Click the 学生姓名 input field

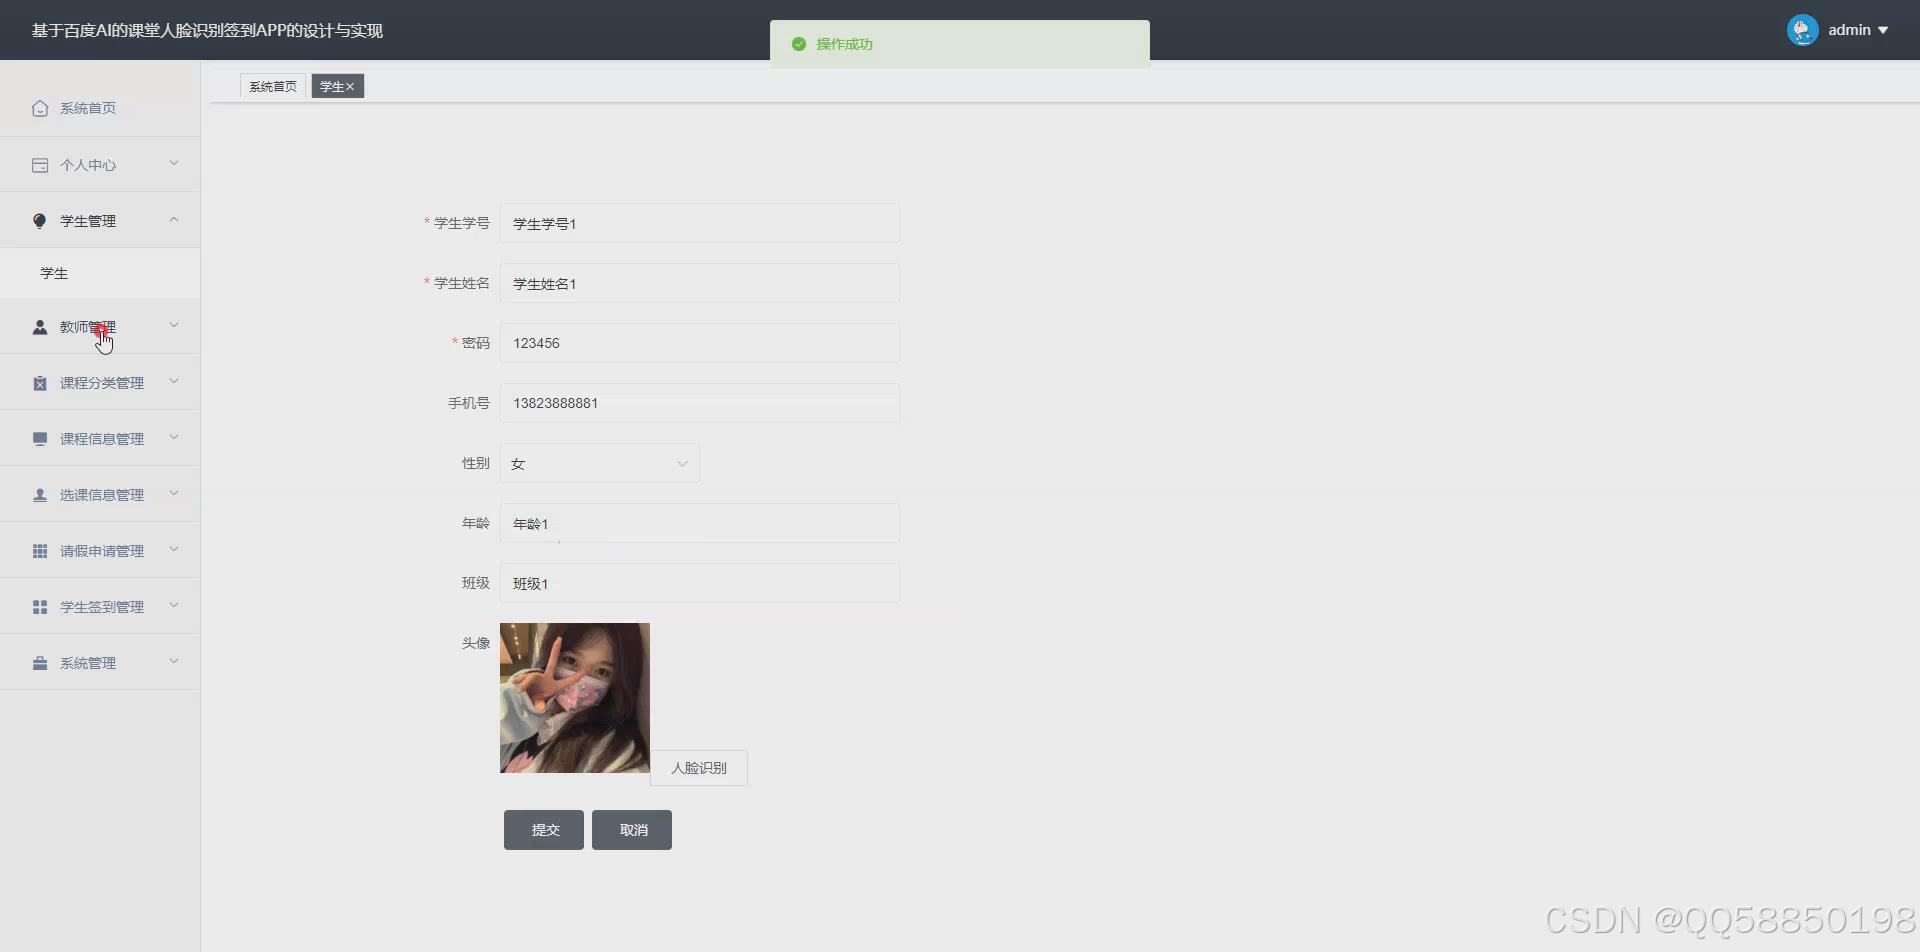(x=699, y=283)
